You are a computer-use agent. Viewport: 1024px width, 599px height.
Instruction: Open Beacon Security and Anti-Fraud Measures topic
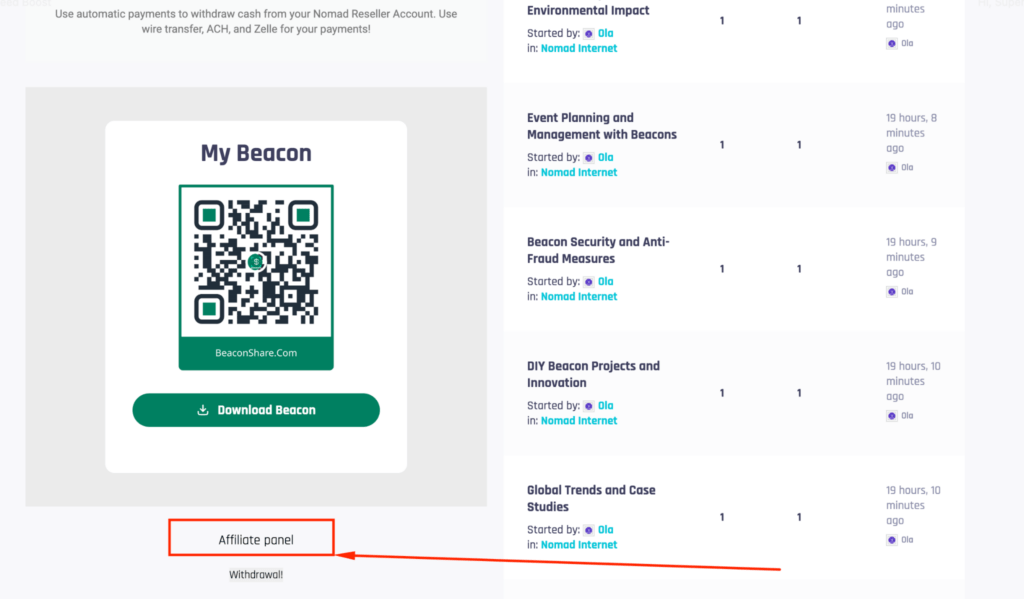coord(598,250)
